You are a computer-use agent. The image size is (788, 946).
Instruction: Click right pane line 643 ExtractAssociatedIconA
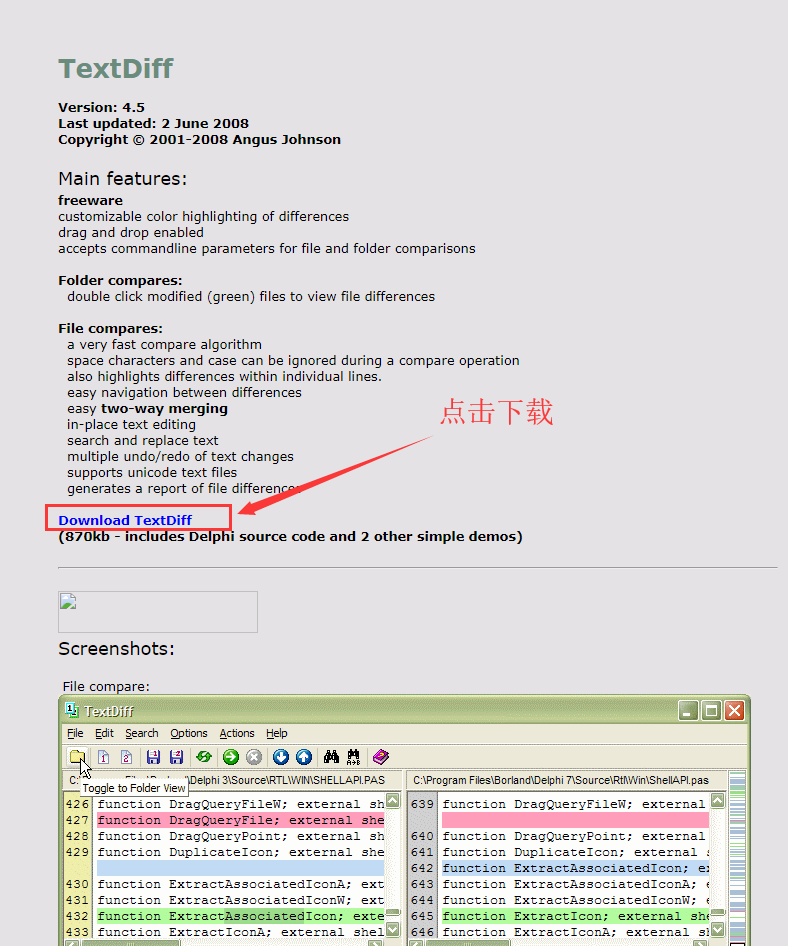coord(576,884)
